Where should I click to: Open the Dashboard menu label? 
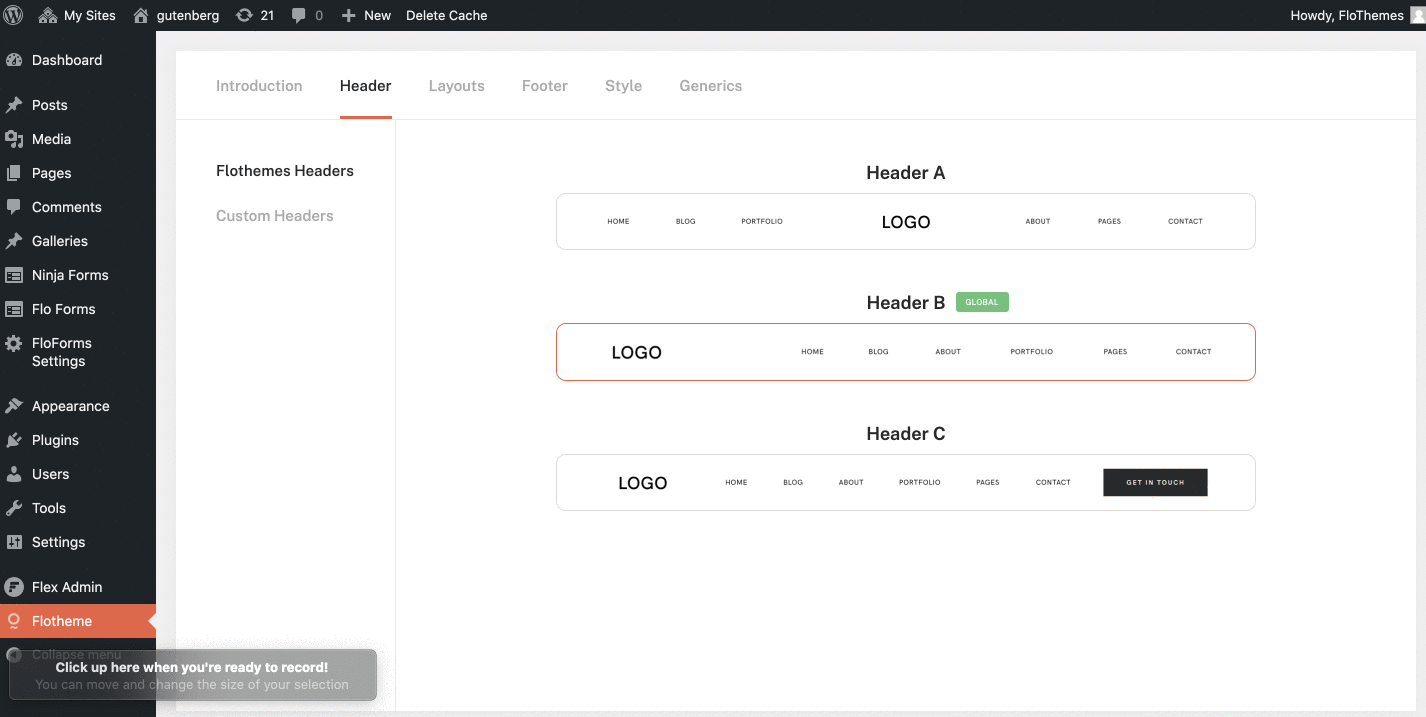pos(67,60)
